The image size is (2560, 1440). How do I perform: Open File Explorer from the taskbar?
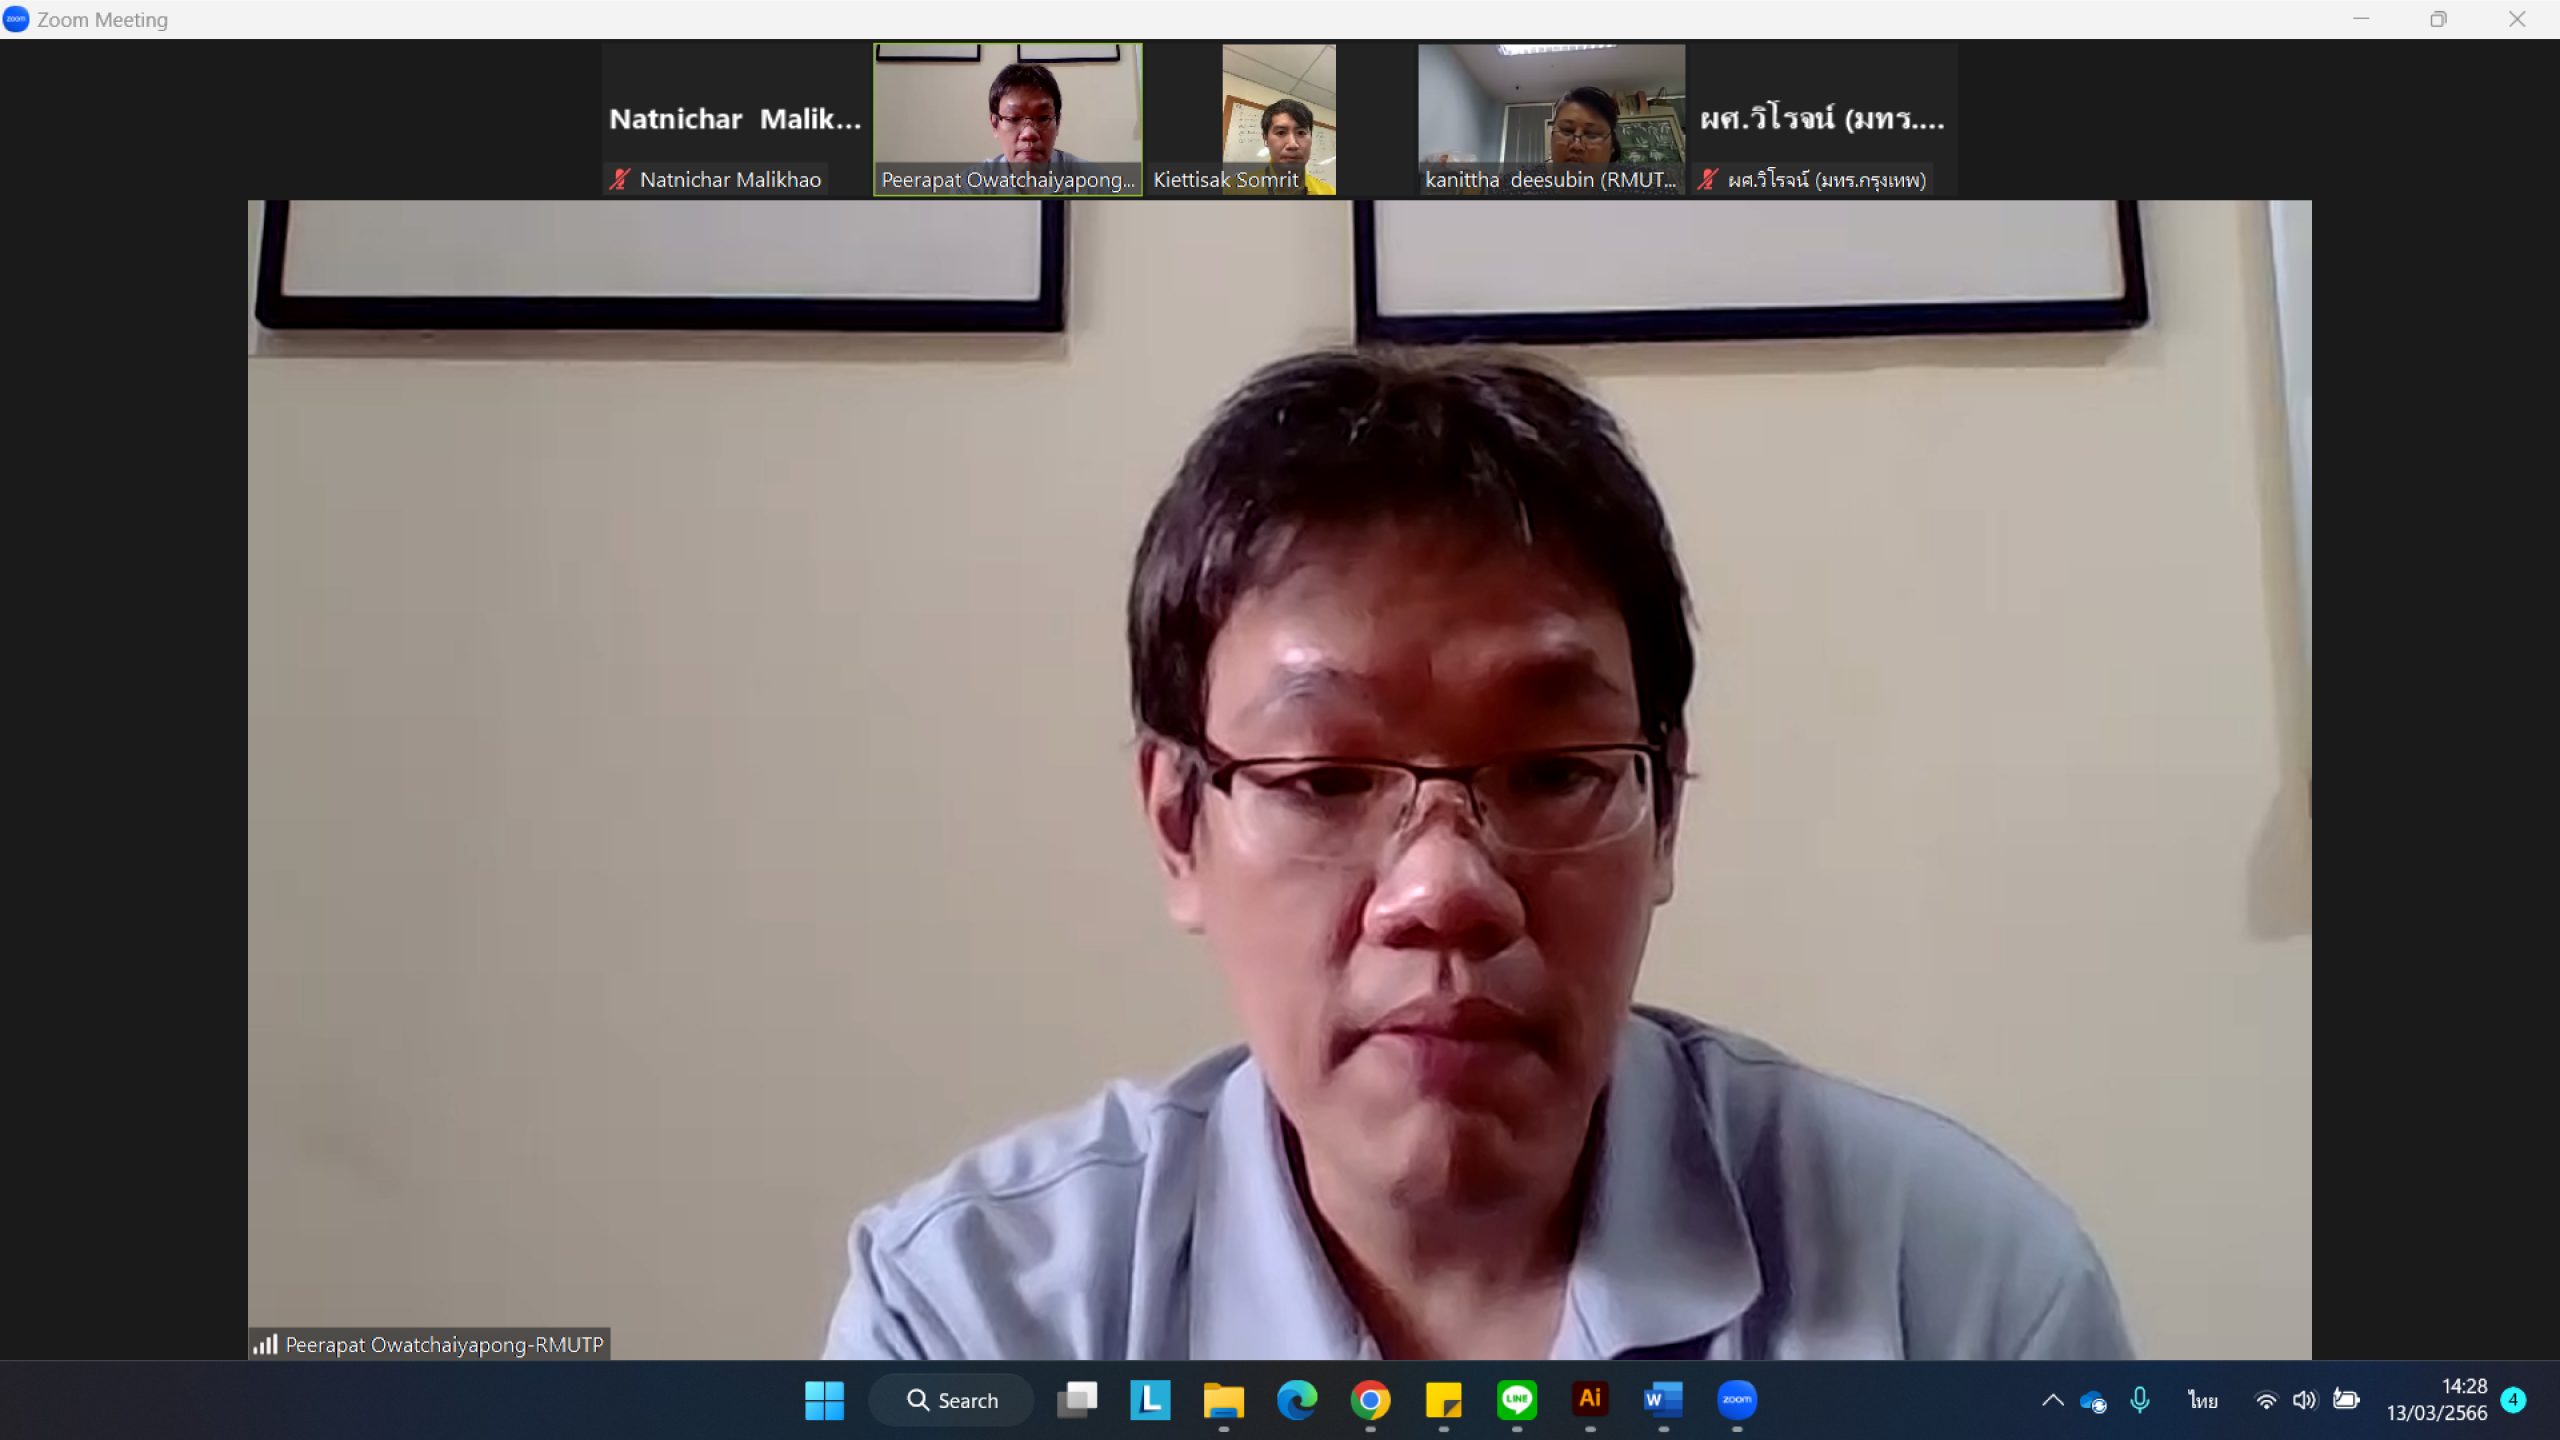(x=1223, y=1400)
